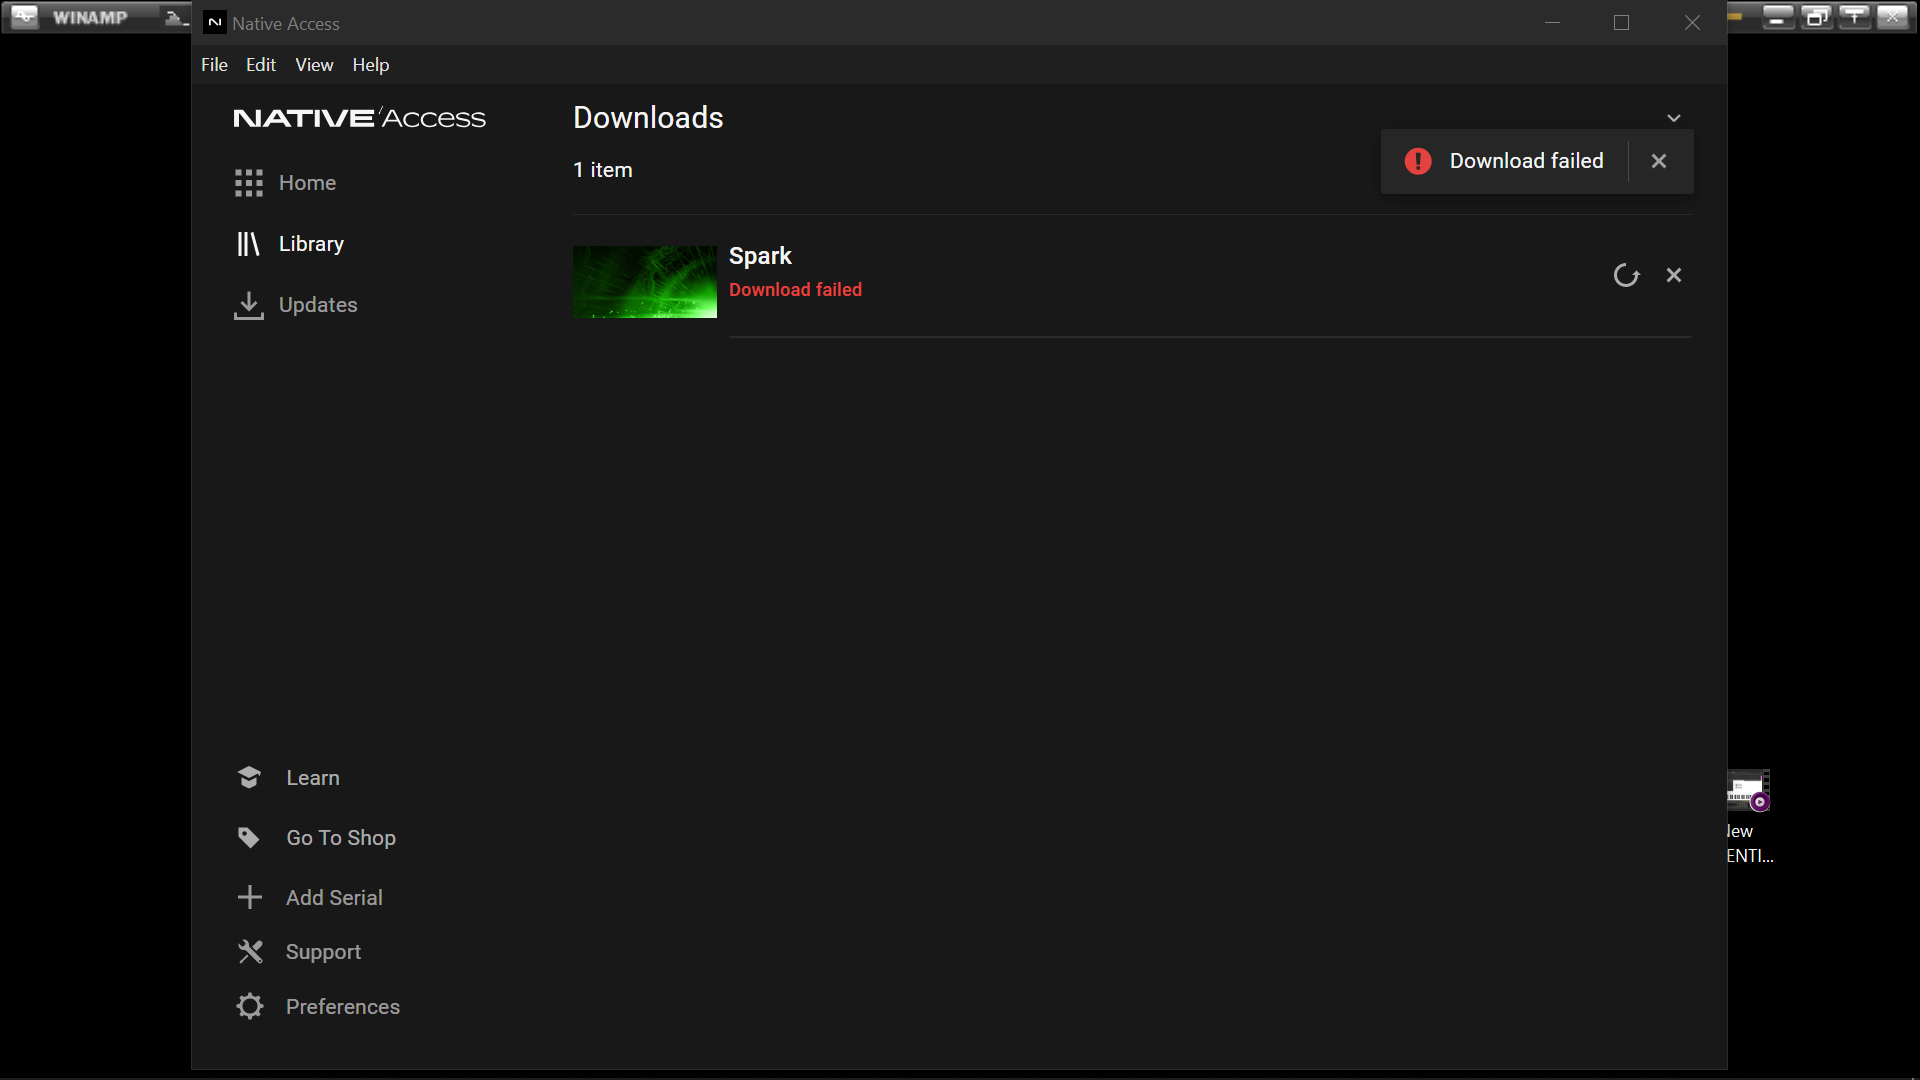Click the Download failed notification text
1920x1080 pixels.
pyautogui.click(x=1526, y=161)
